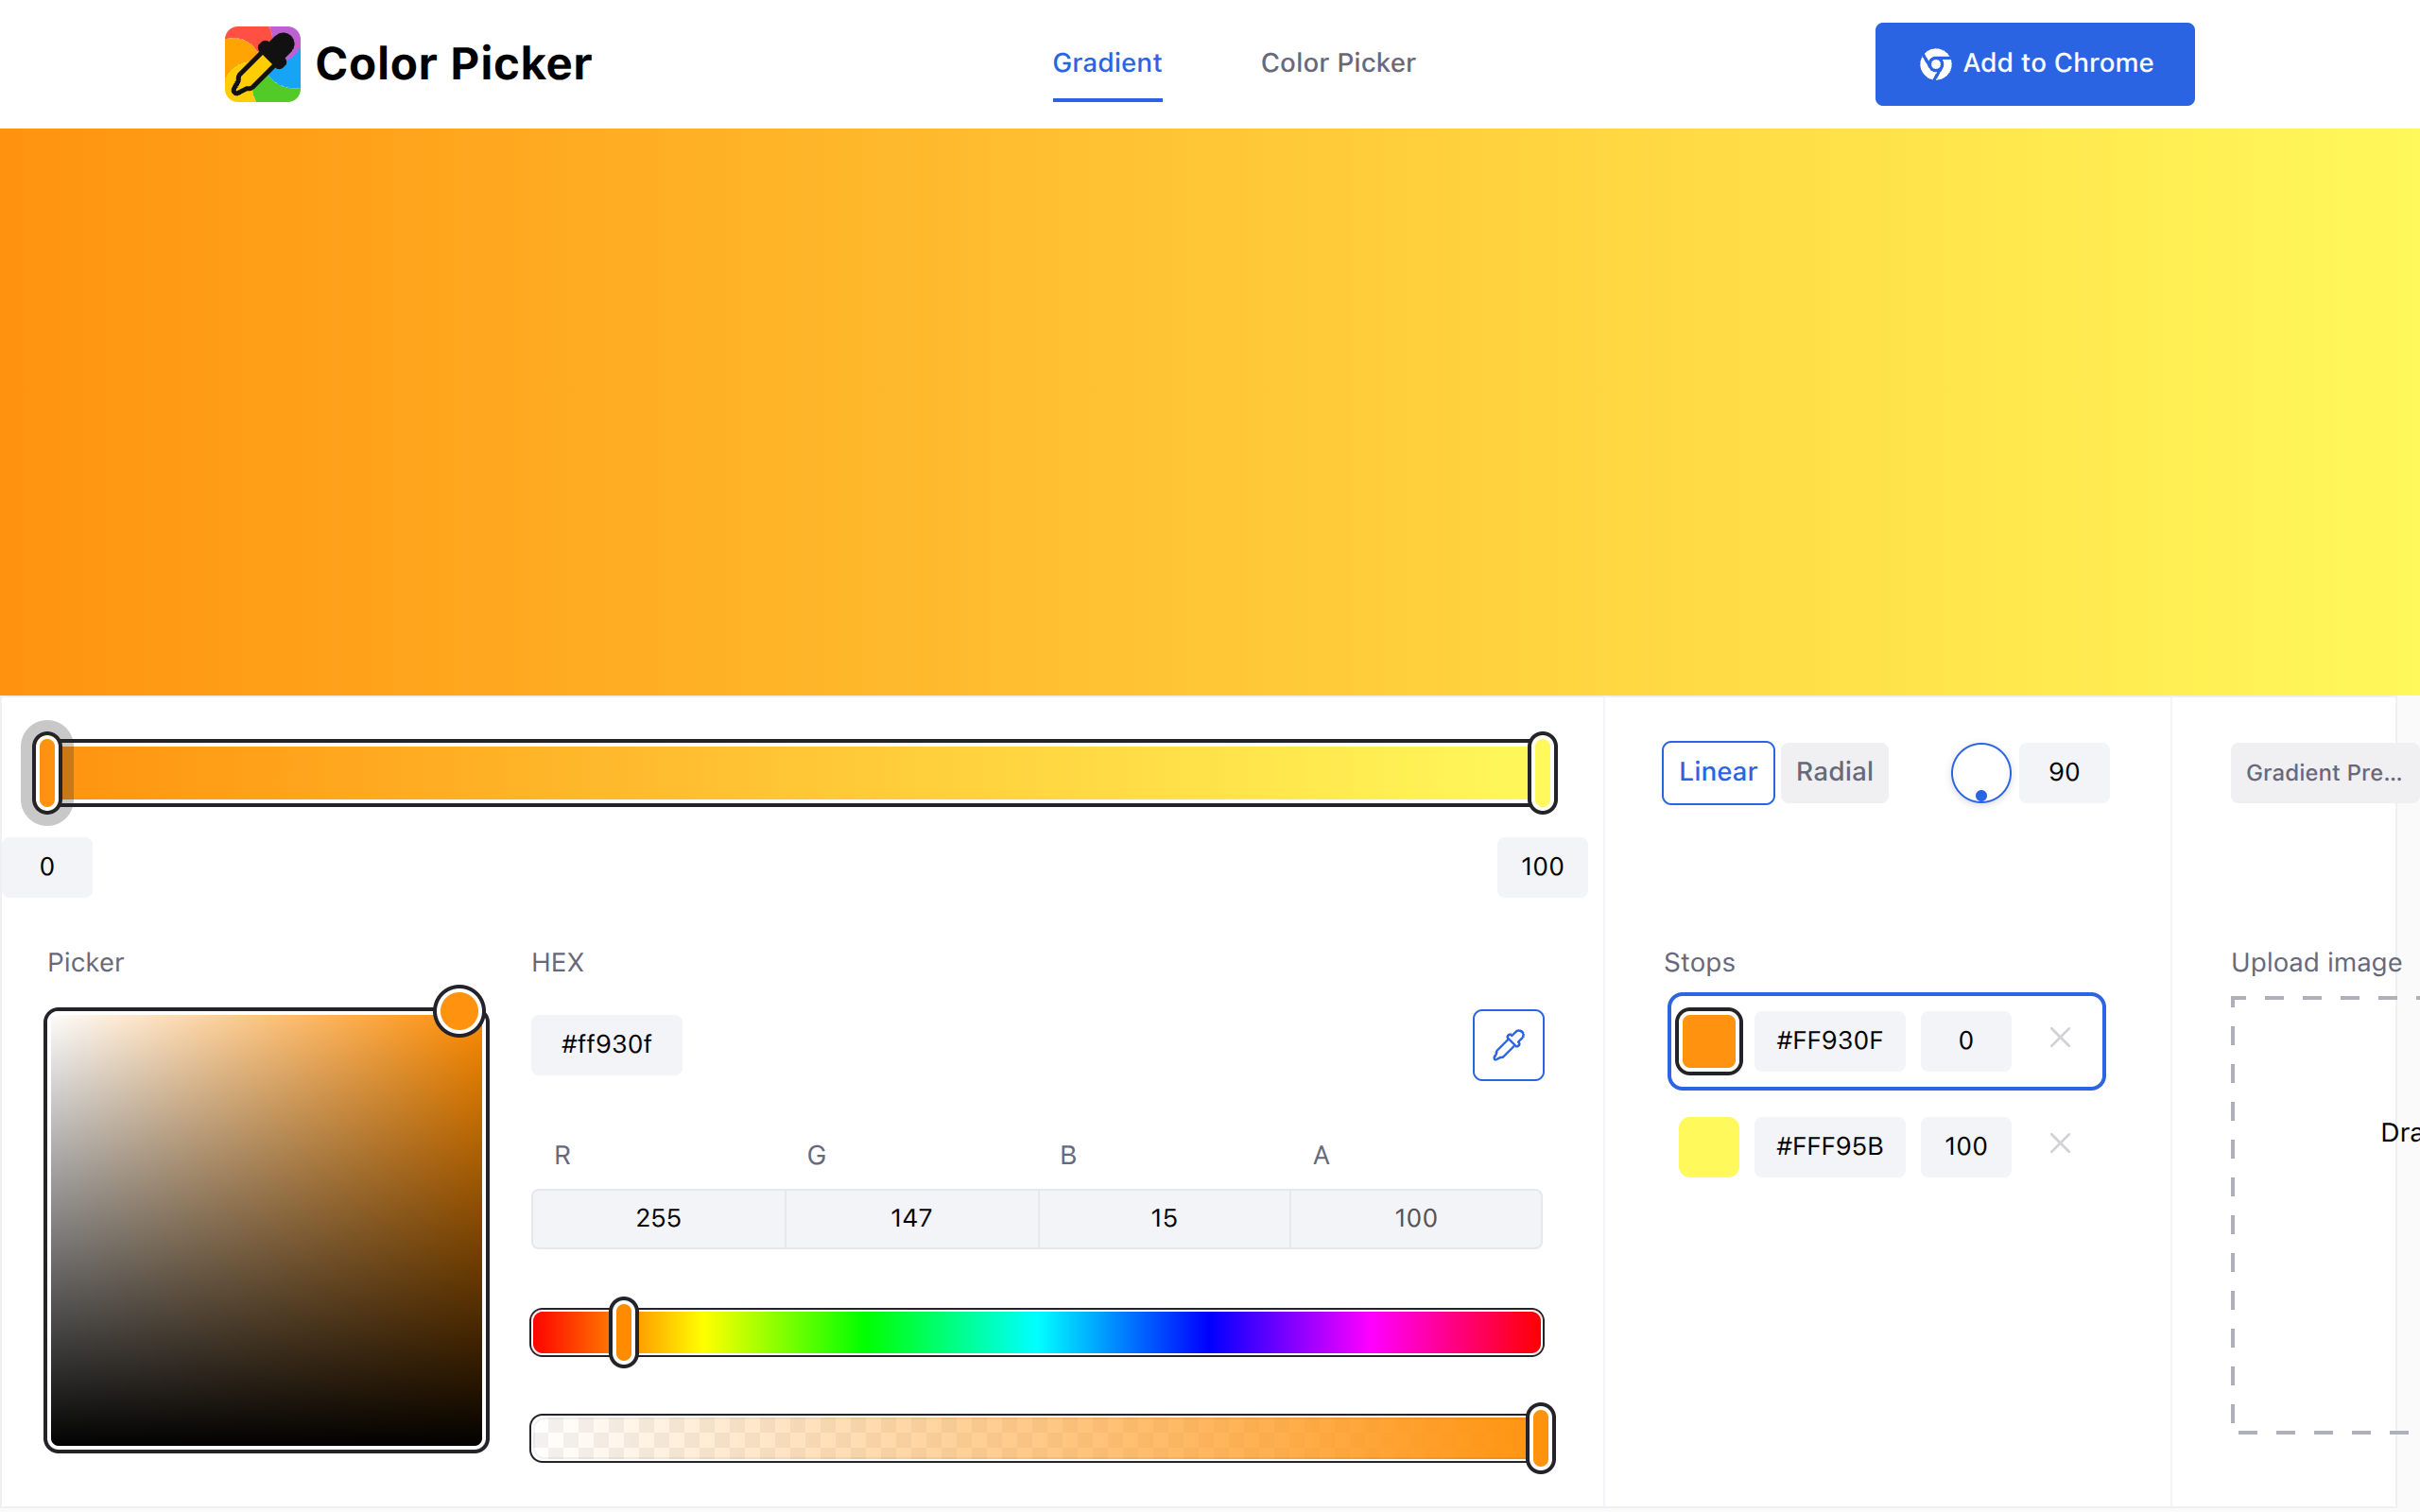Open the Gradient tab
Image resolution: width=2420 pixels, height=1512 pixels.
point(1107,63)
